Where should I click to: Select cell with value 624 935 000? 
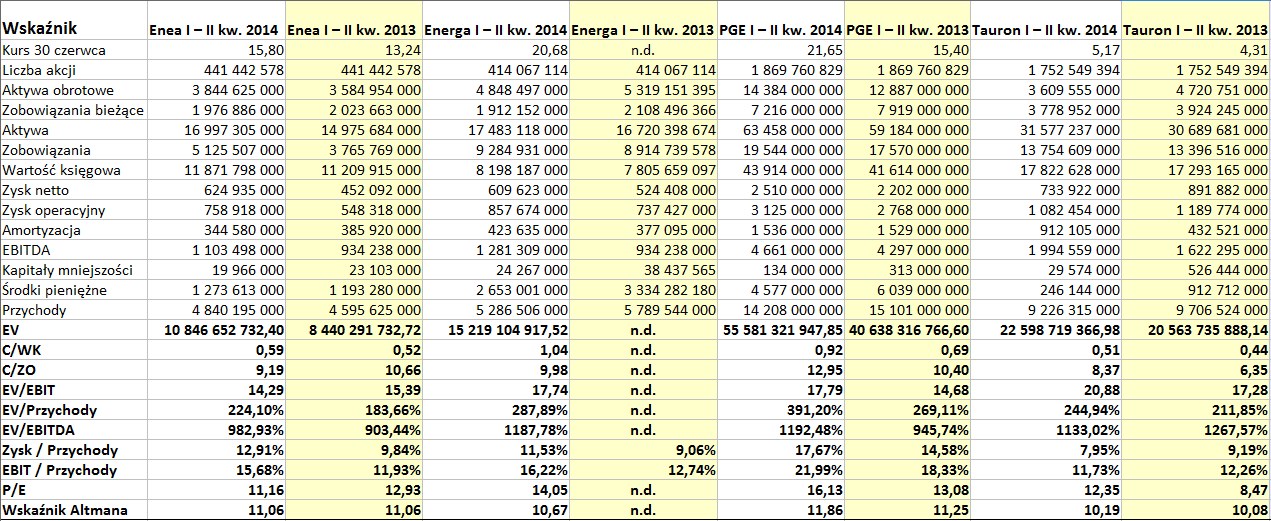(216, 190)
